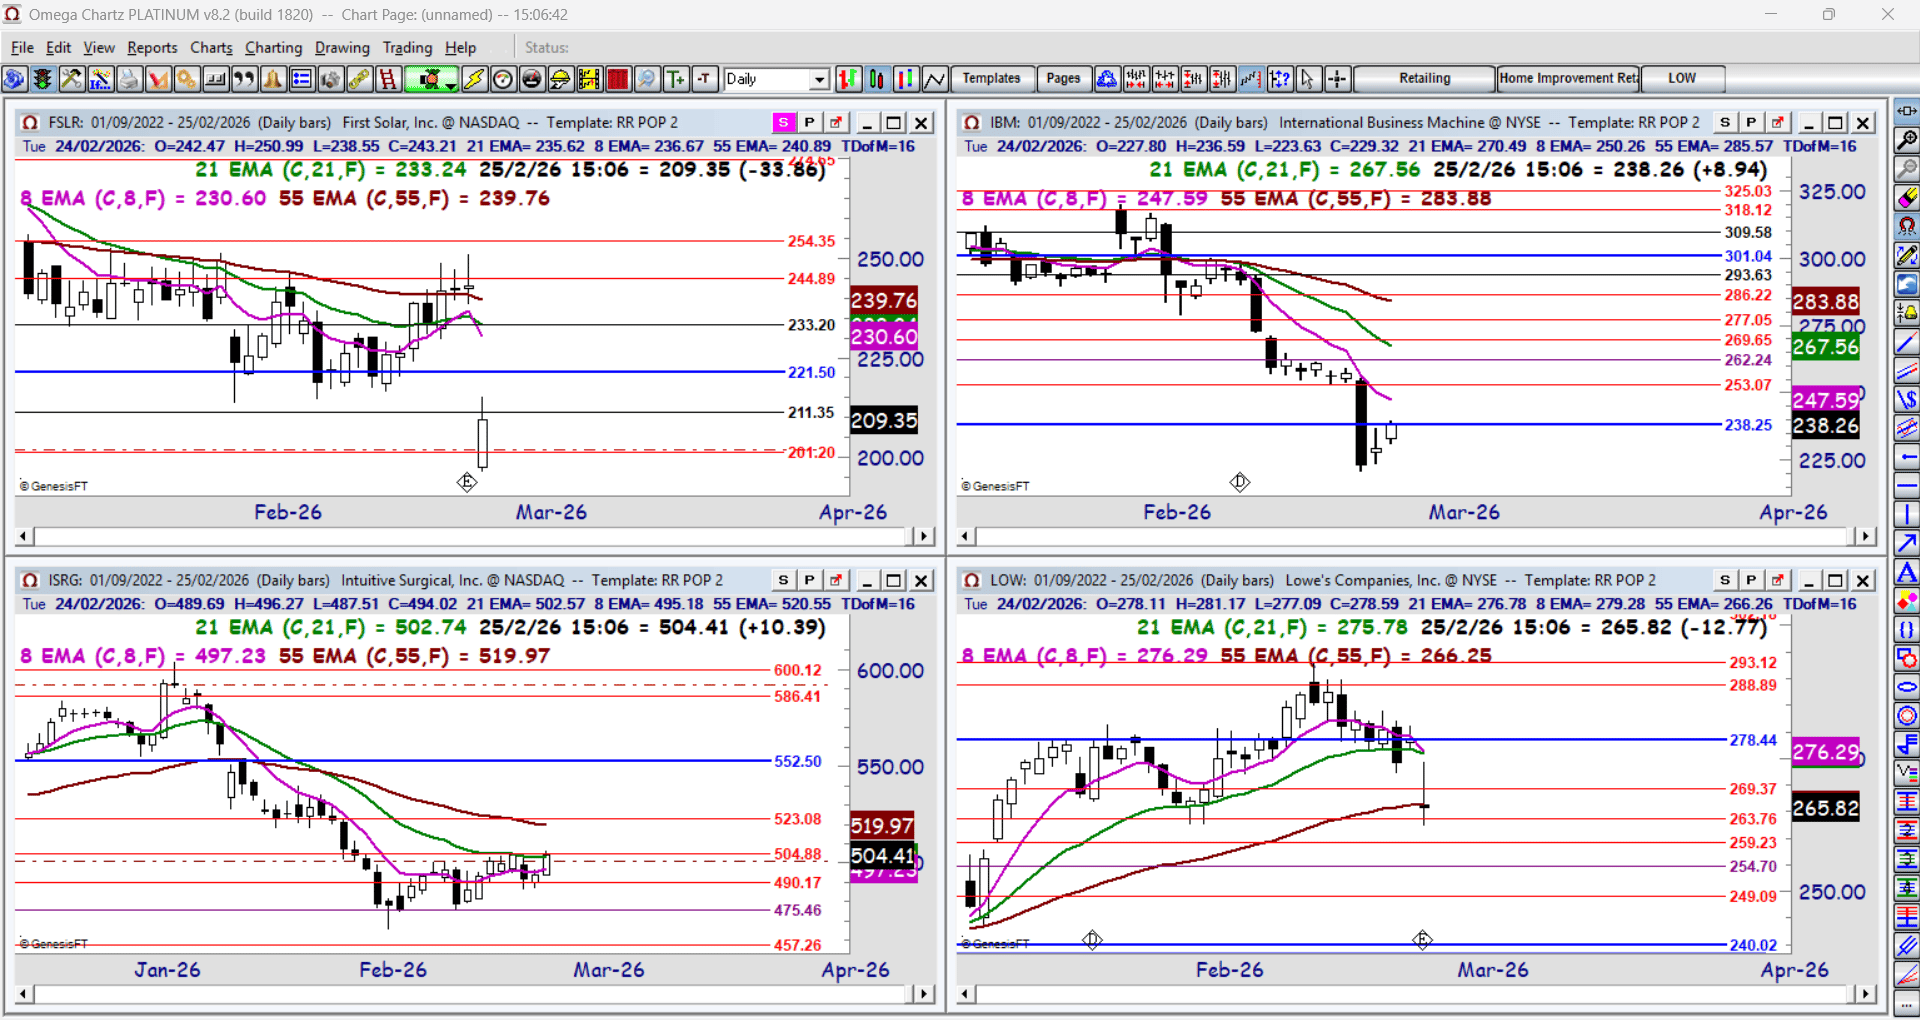Open the Retailing sector selector
This screenshot has height=1020, width=1920.
pyautogui.click(x=1424, y=79)
